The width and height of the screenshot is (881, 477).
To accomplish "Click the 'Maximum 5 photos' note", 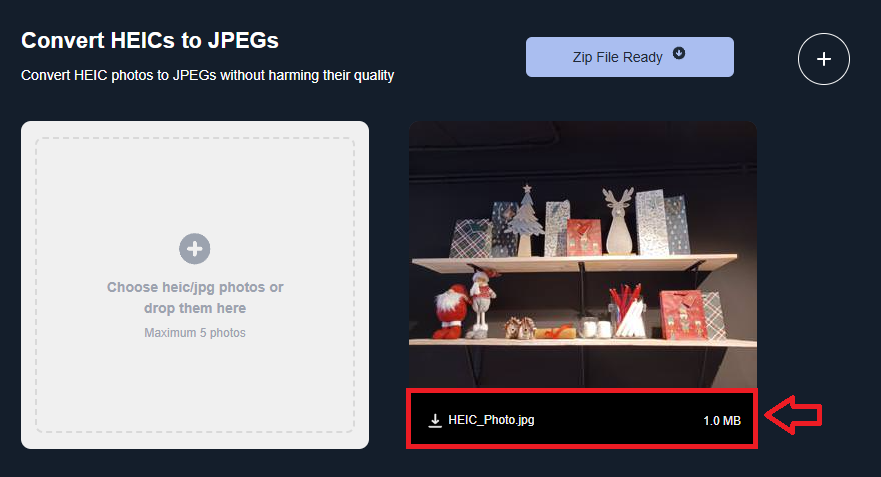I will pos(195,333).
